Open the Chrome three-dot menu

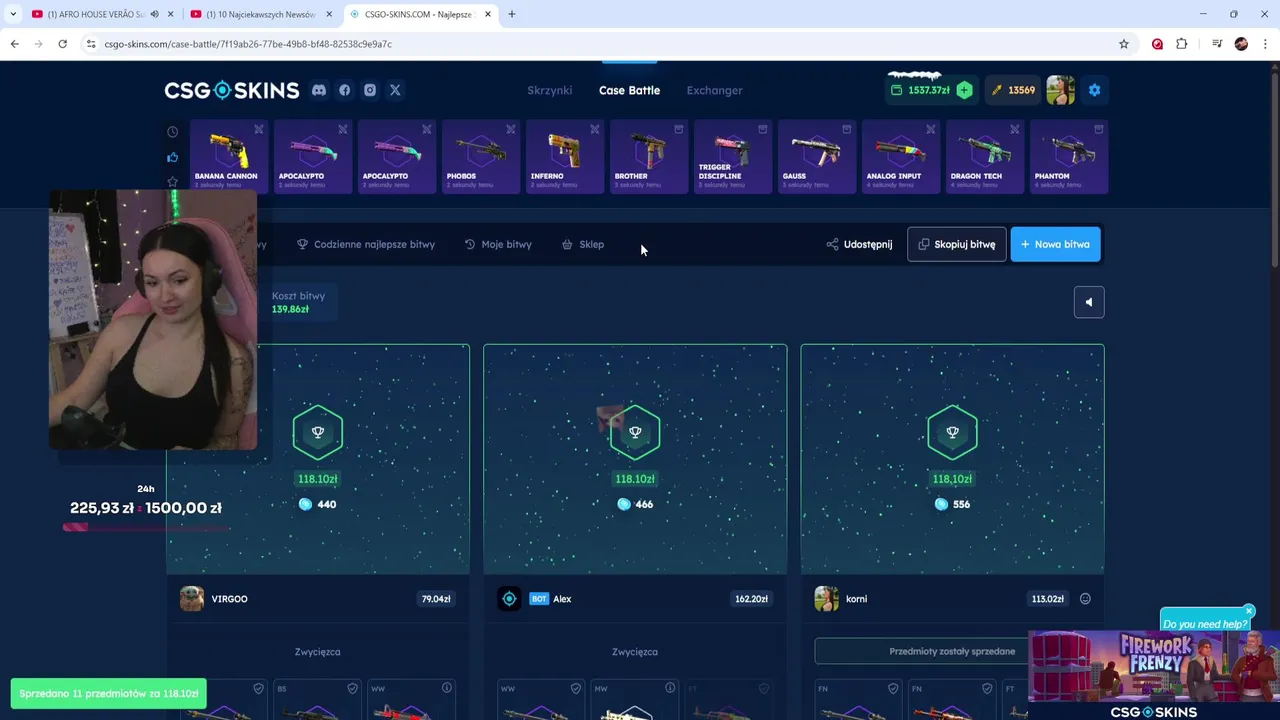pyautogui.click(x=1266, y=44)
